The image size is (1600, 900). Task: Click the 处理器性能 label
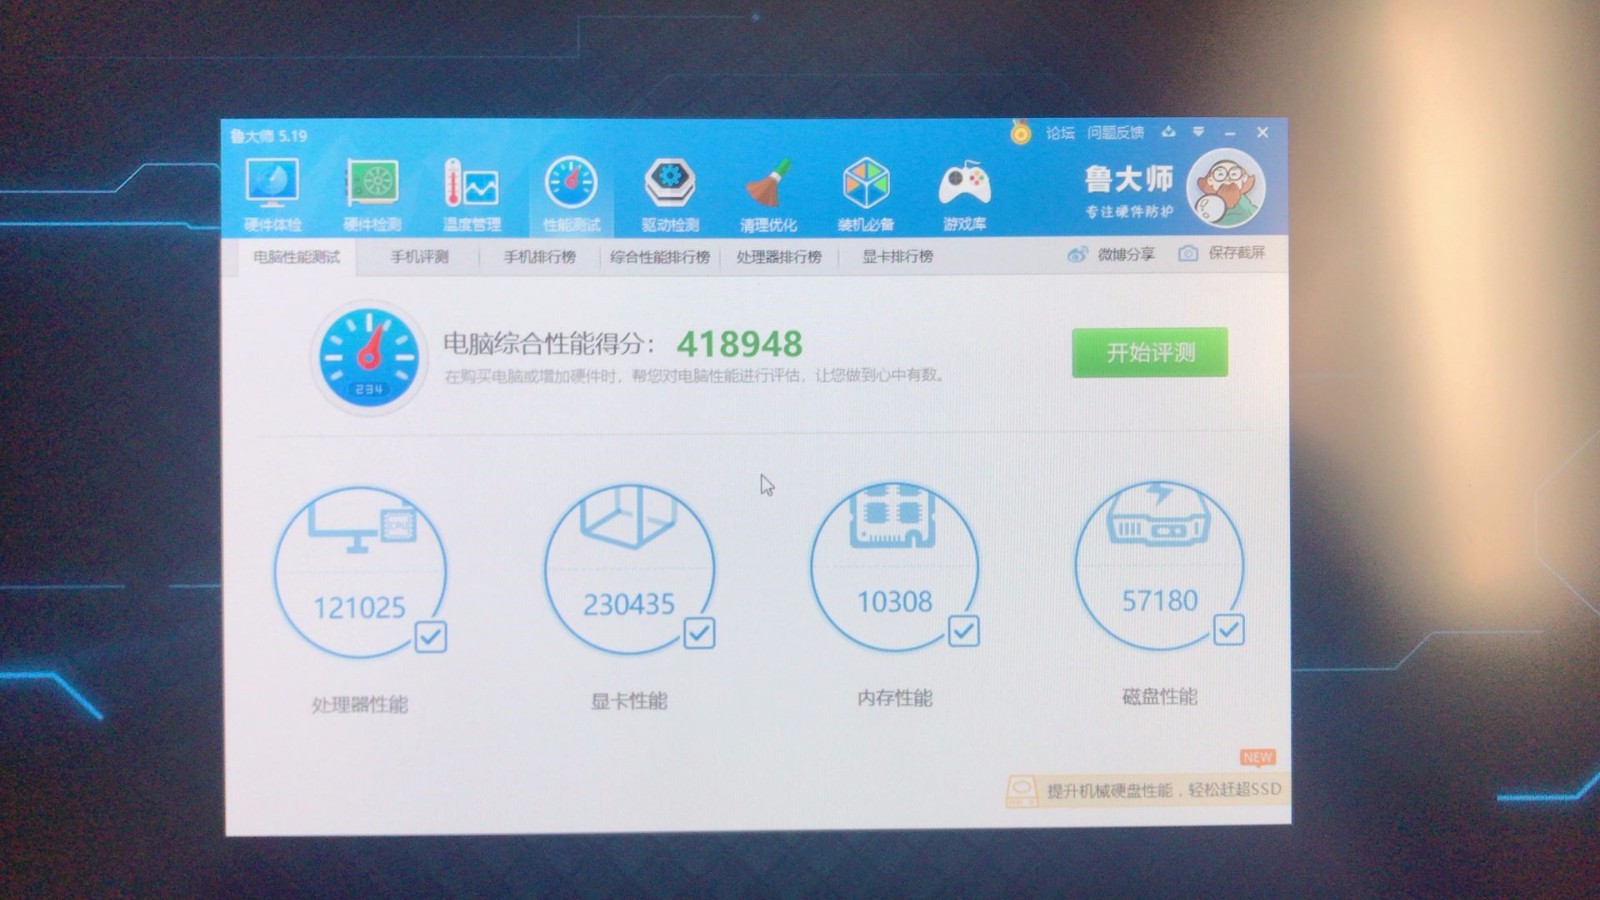pyautogui.click(x=359, y=705)
